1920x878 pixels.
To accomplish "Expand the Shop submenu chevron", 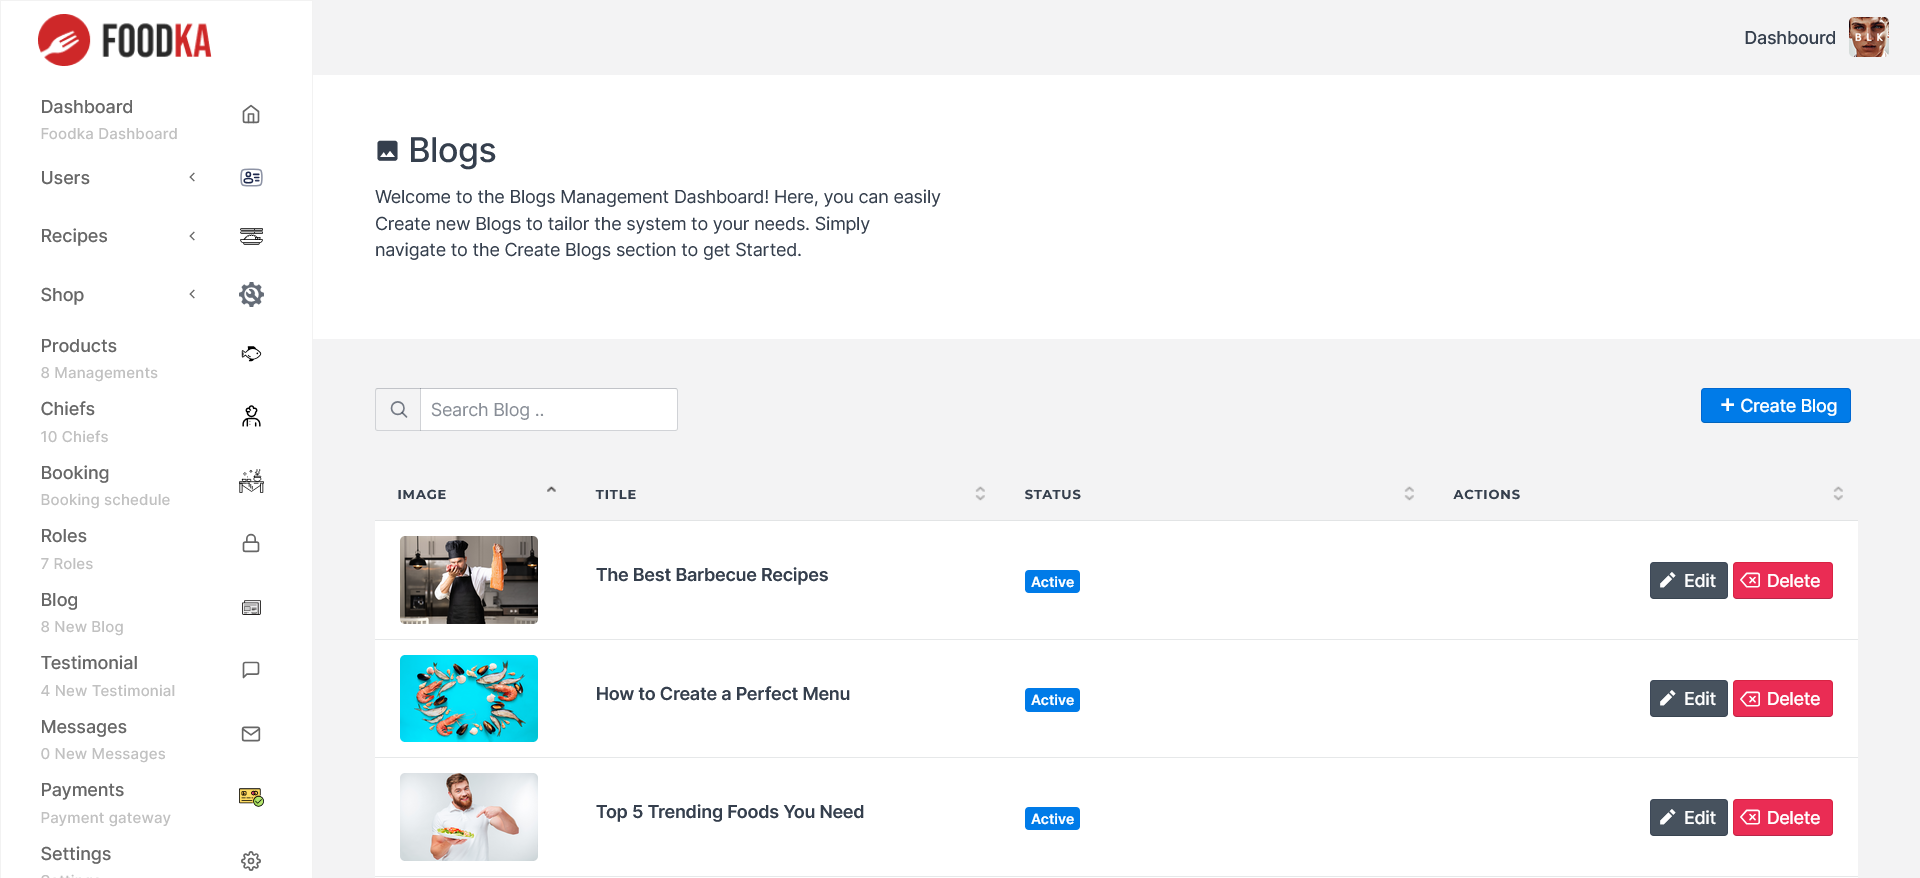I will coord(192,295).
